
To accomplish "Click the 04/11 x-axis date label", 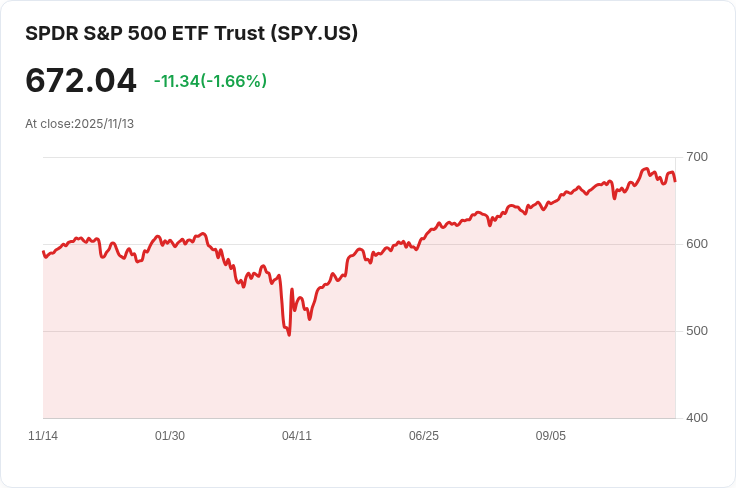I will [x=297, y=436].
